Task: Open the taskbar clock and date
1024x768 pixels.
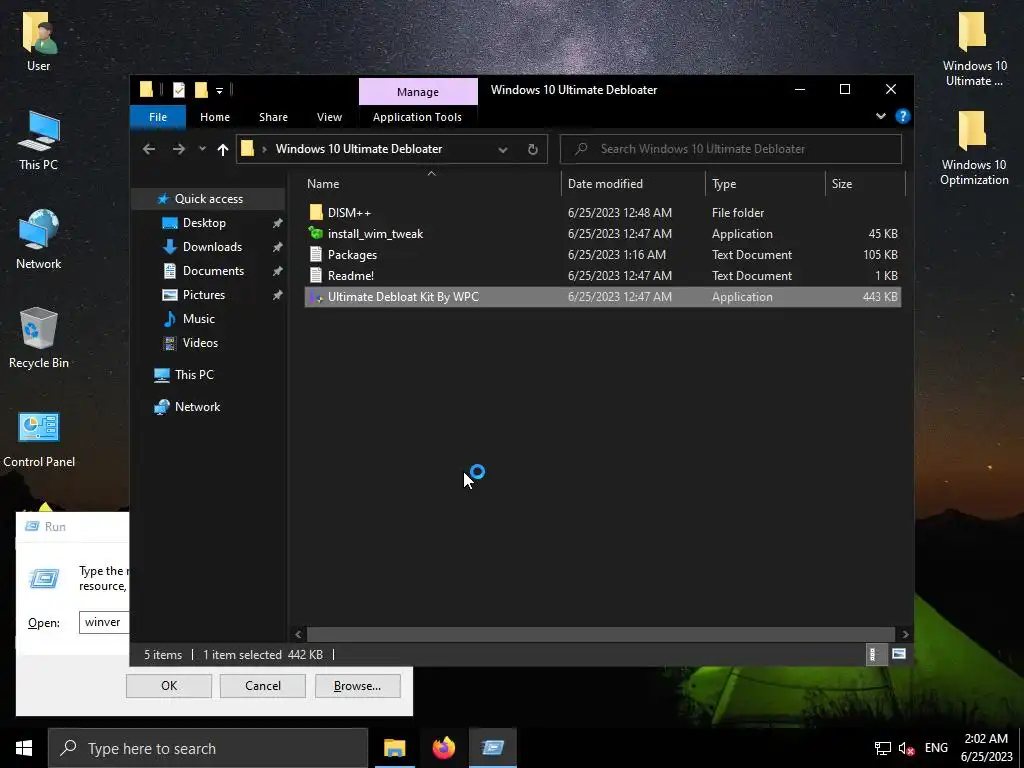Action: point(986,748)
